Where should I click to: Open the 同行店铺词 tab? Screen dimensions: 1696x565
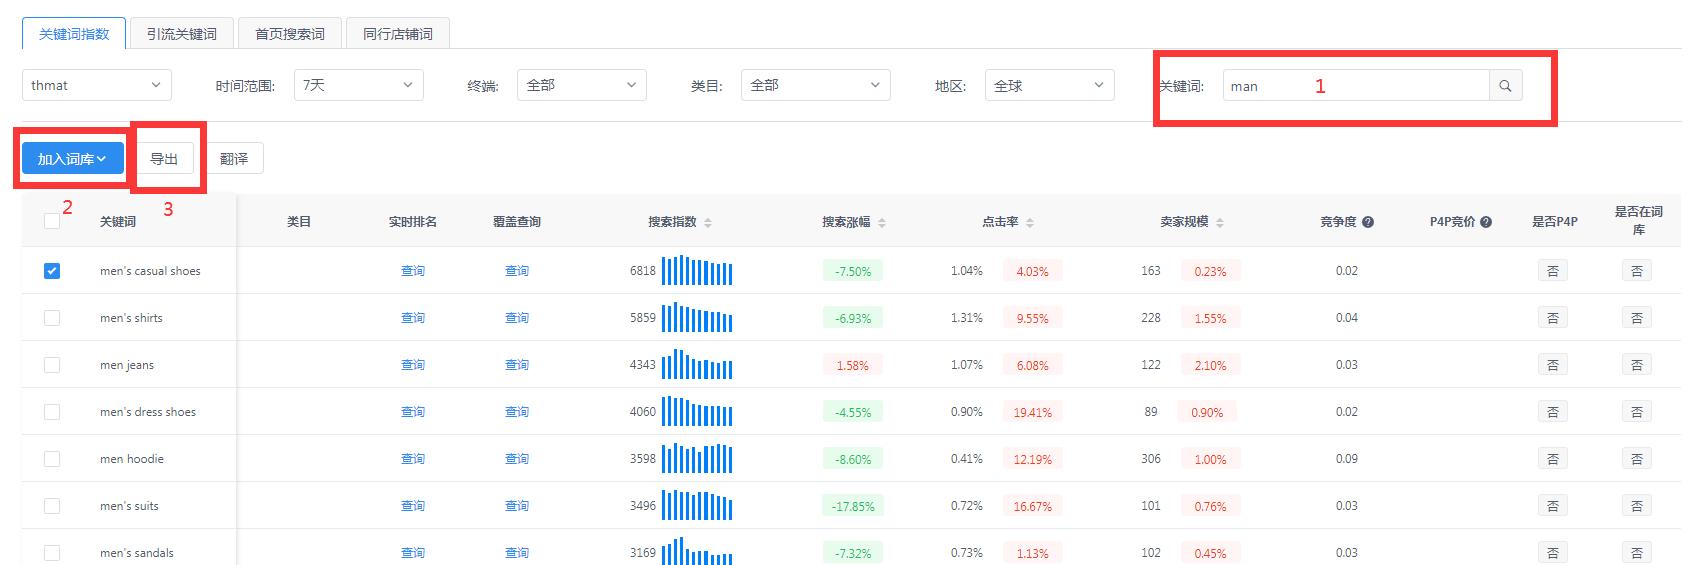click(397, 34)
